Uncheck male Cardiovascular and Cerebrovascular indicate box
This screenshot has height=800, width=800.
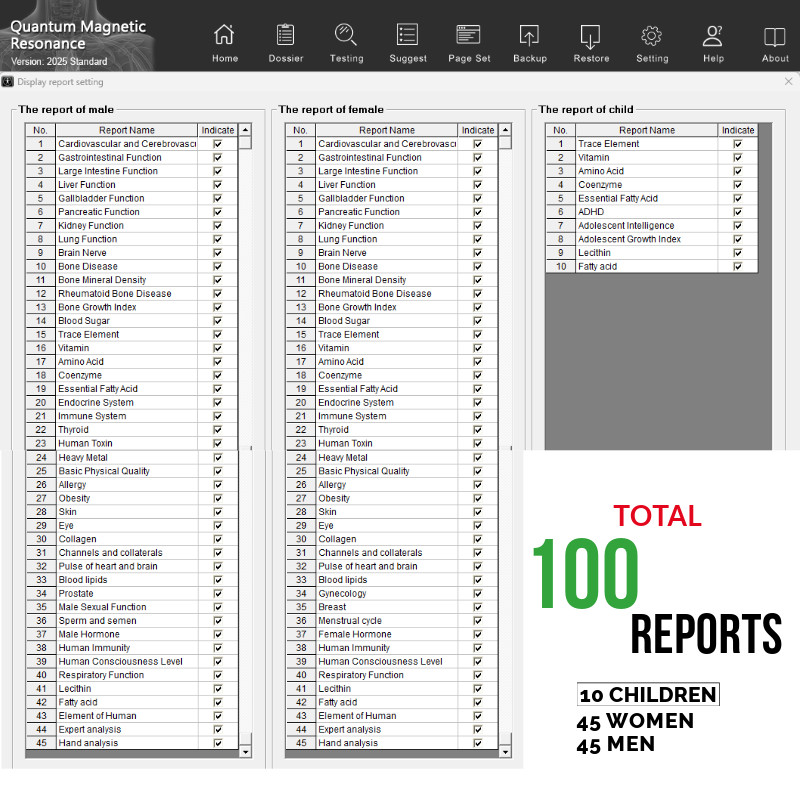(x=218, y=144)
